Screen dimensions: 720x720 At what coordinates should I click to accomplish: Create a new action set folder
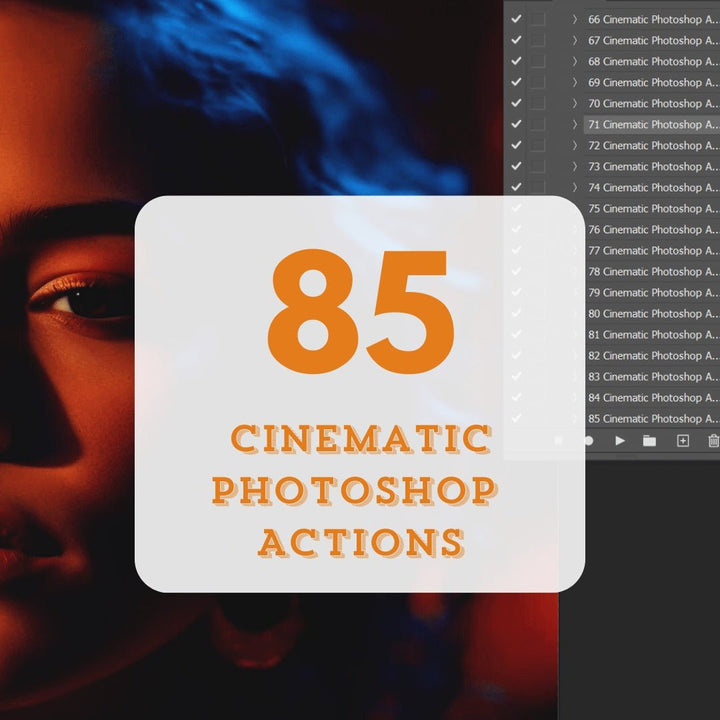649,441
